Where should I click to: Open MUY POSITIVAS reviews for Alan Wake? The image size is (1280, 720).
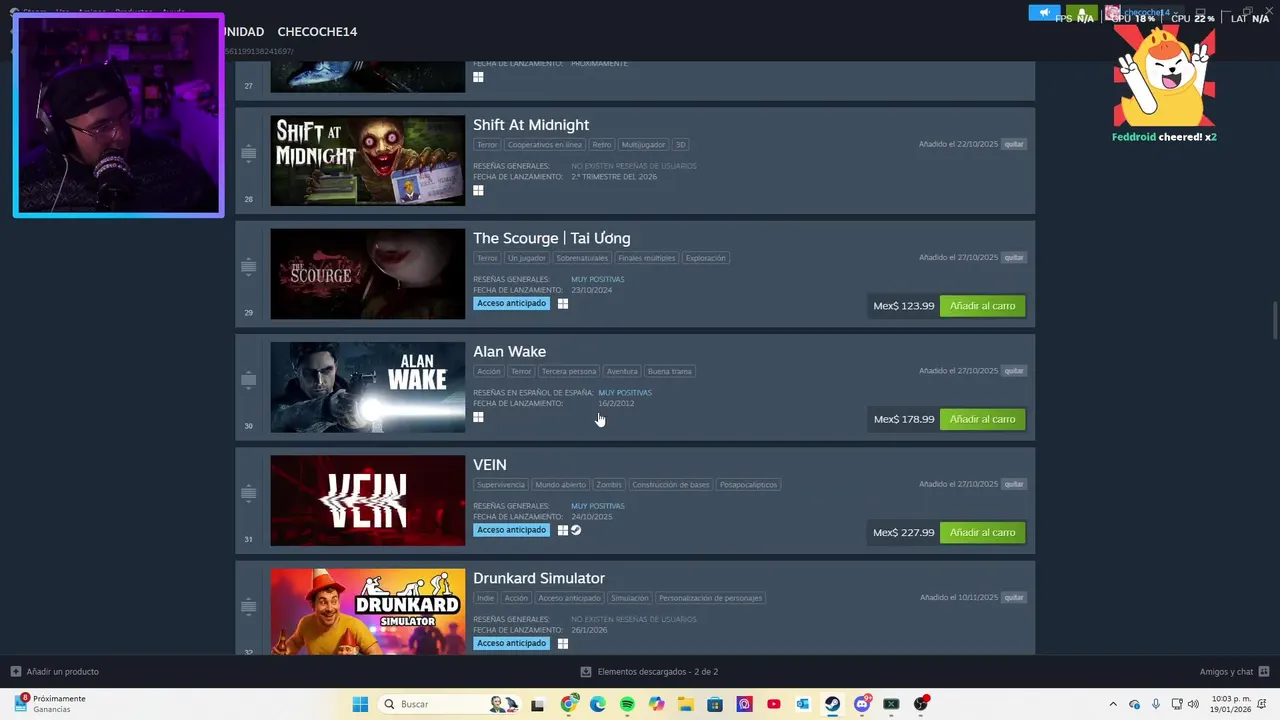pyautogui.click(x=625, y=393)
